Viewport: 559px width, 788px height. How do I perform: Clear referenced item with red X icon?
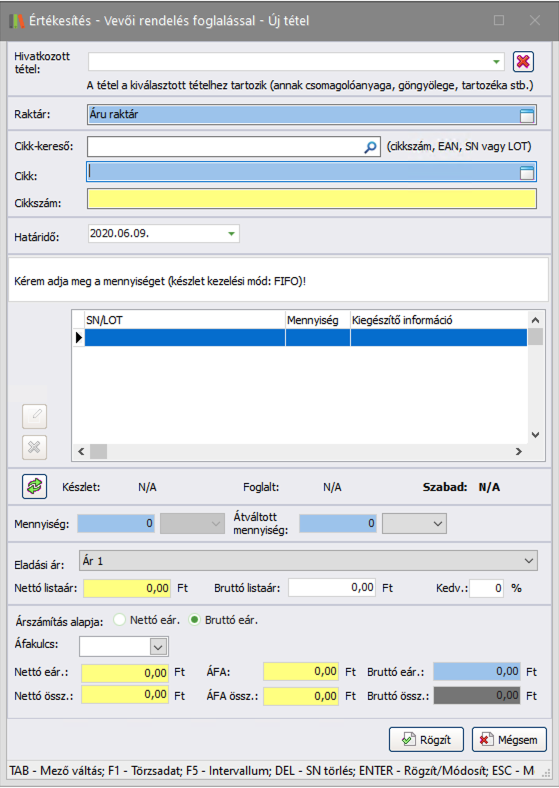[x=523, y=62]
